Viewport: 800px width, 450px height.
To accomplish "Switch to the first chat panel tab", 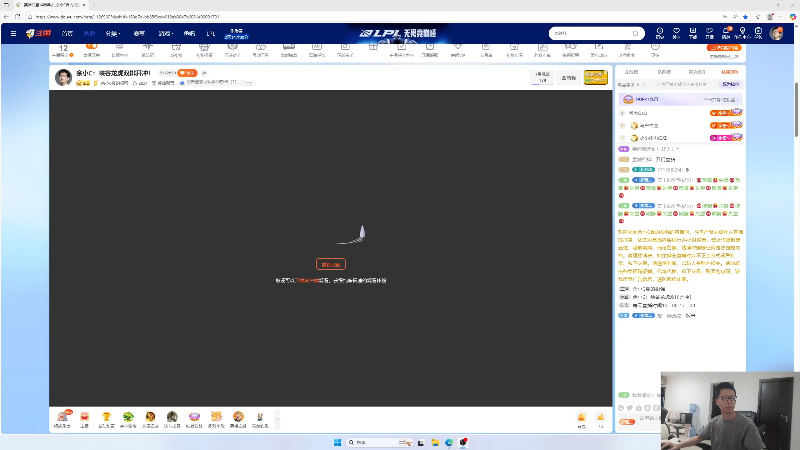I will click(631, 72).
